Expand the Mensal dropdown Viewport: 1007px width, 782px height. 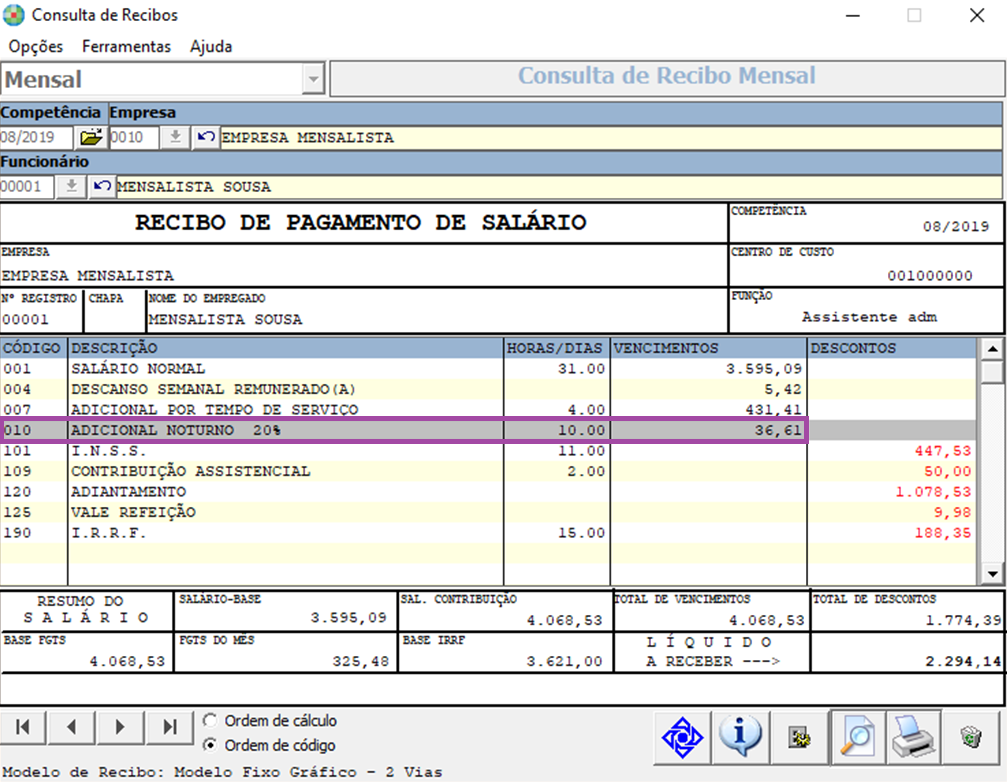pyautogui.click(x=313, y=80)
